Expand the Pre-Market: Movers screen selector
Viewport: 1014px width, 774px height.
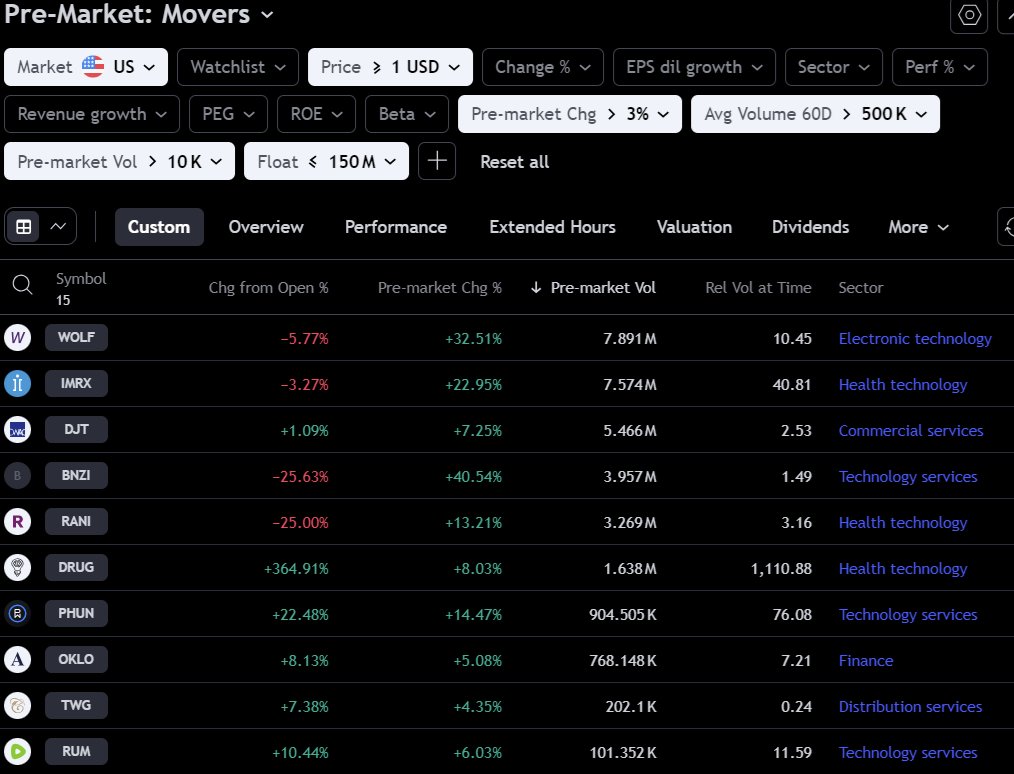(267, 14)
